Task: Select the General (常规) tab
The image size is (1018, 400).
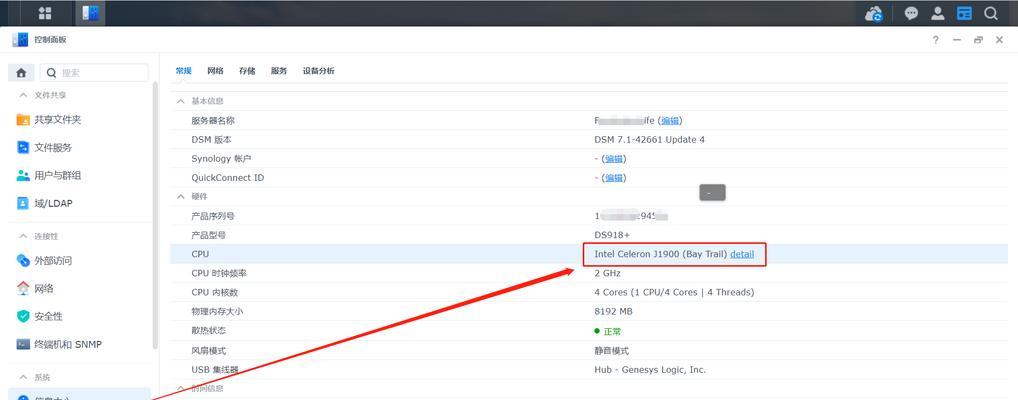Action: click(x=184, y=71)
